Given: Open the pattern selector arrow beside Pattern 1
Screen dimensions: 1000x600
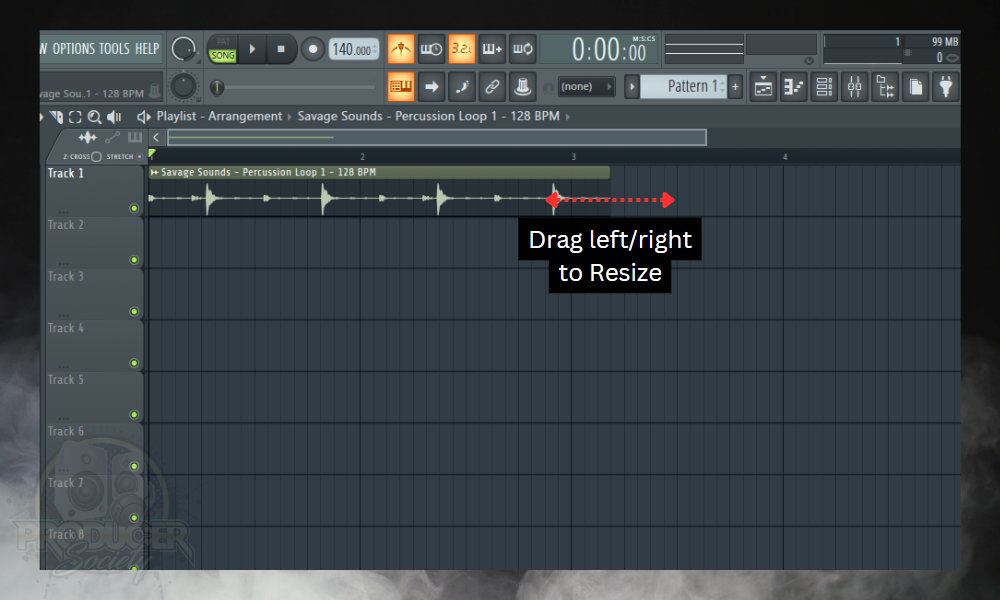Looking at the screenshot, I should [x=632, y=87].
